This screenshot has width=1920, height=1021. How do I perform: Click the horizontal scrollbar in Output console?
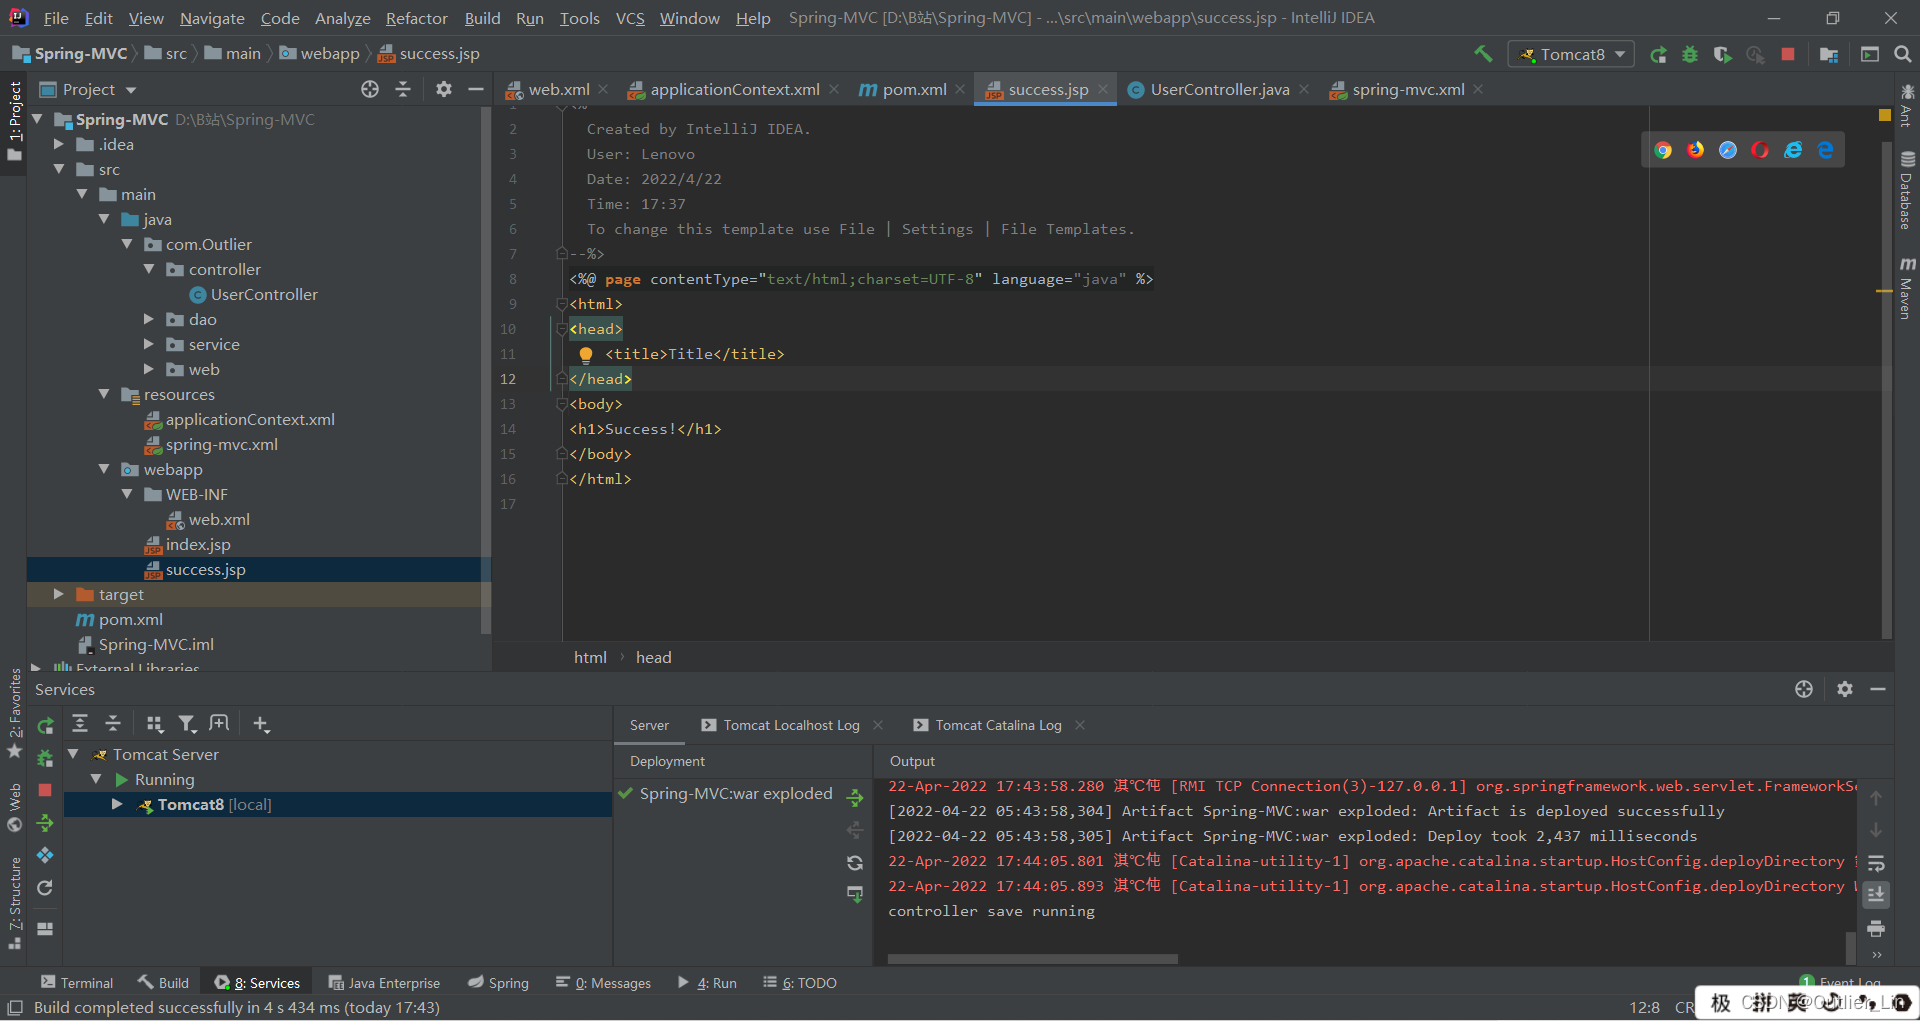(1032, 959)
